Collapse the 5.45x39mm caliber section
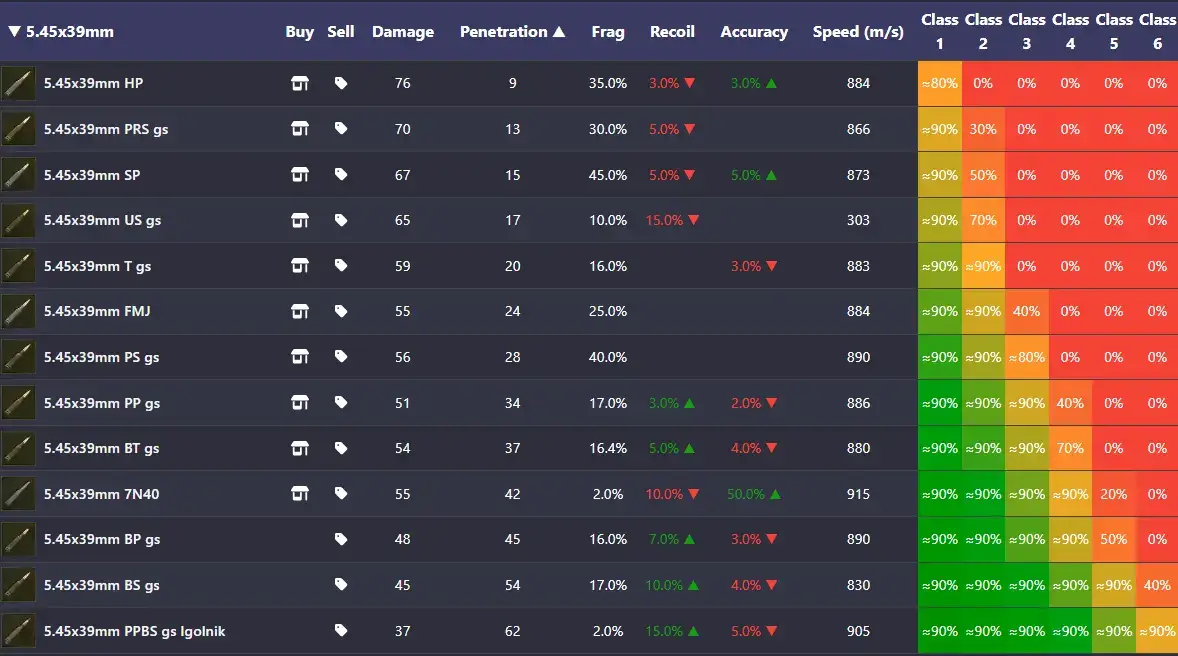Screen dimensions: 1178x656 [x=14, y=31]
